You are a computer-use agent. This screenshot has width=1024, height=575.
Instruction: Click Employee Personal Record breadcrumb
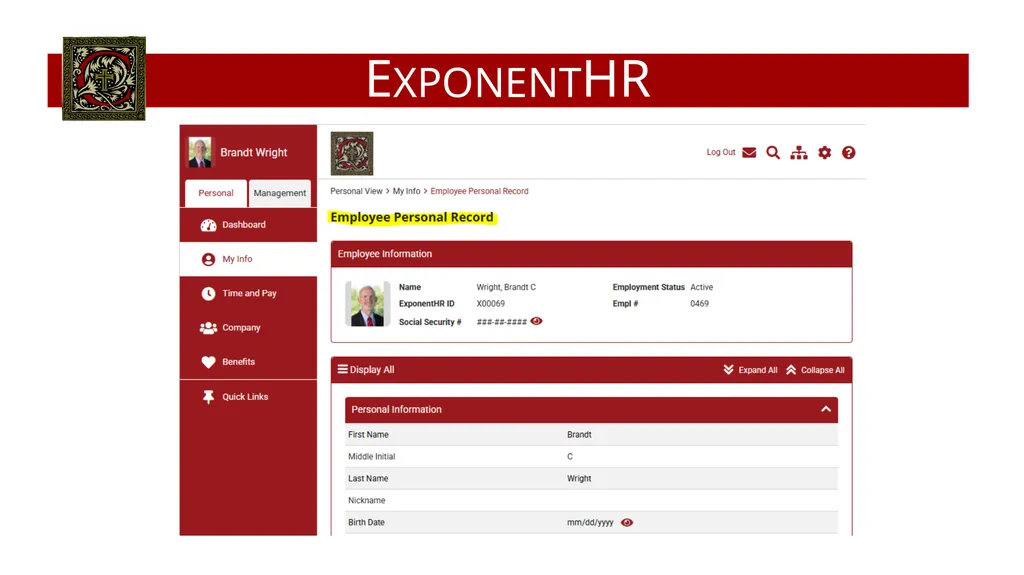pyautogui.click(x=479, y=191)
